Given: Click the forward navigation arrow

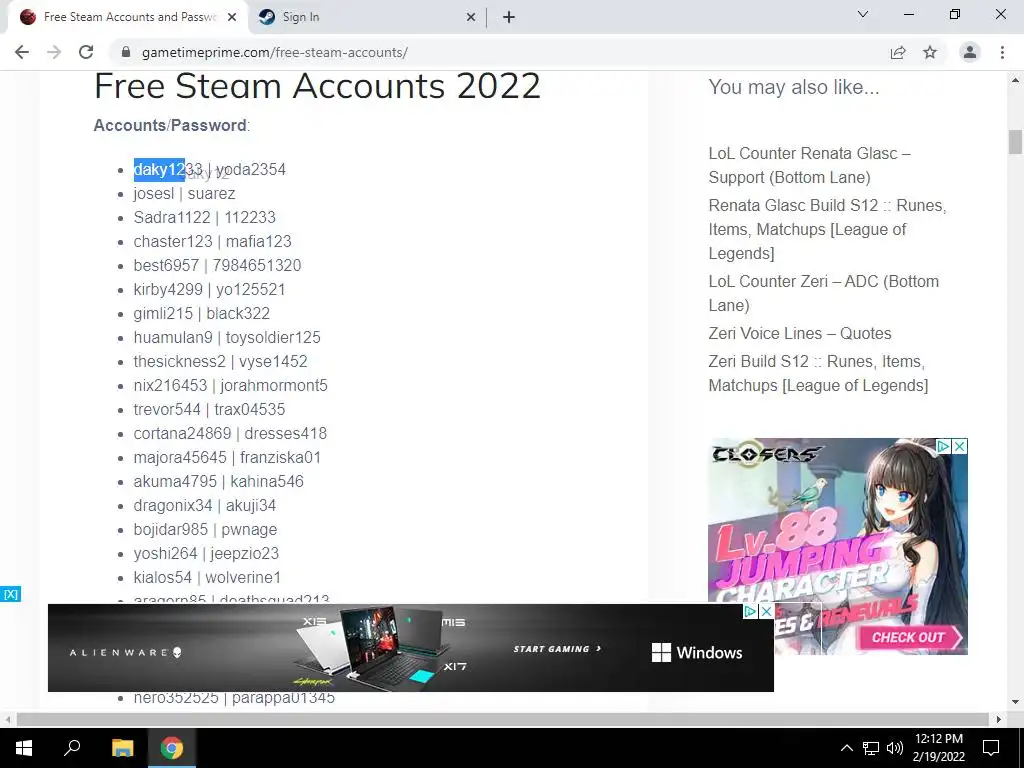Looking at the screenshot, I should (x=54, y=52).
